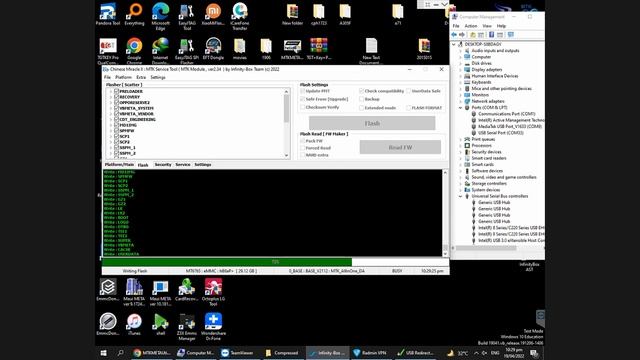Collapse the Ports (COM & LPT) node

[x=460, y=107]
